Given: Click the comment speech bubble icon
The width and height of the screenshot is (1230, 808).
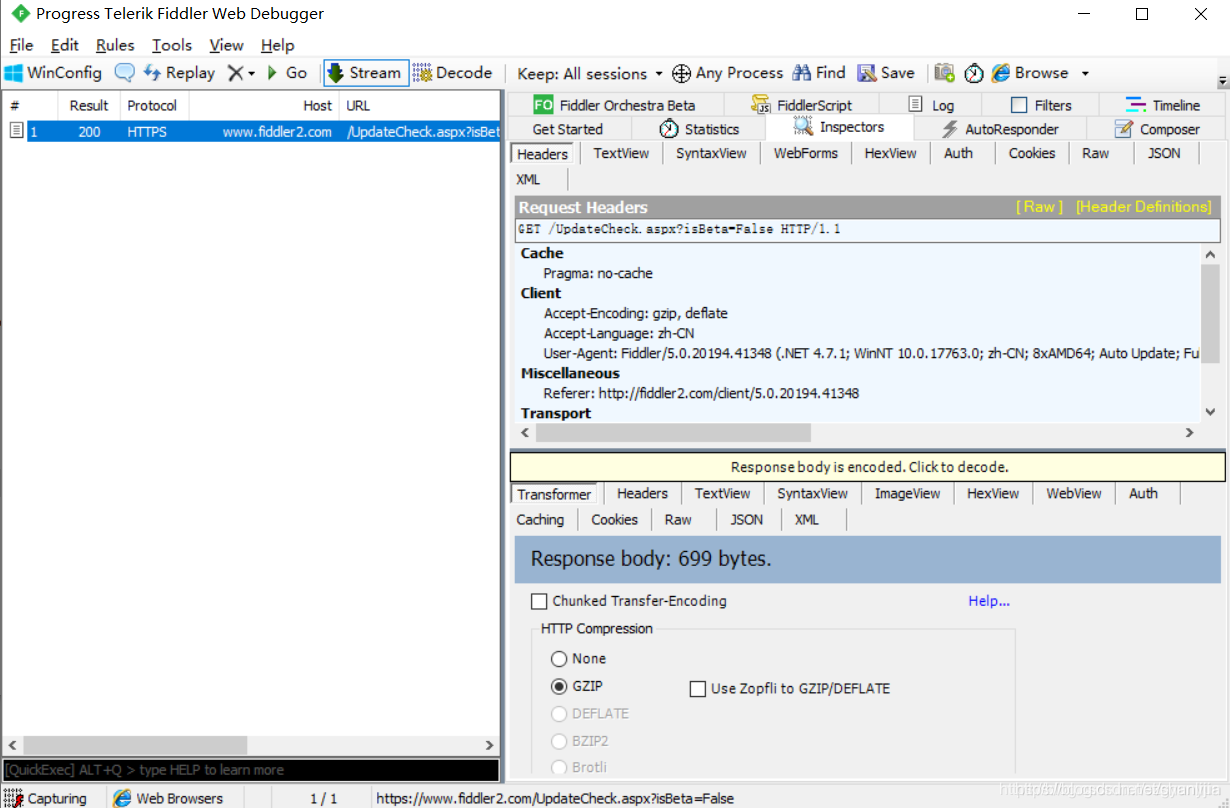Looking at the screenshot, I should pos(124,73).
